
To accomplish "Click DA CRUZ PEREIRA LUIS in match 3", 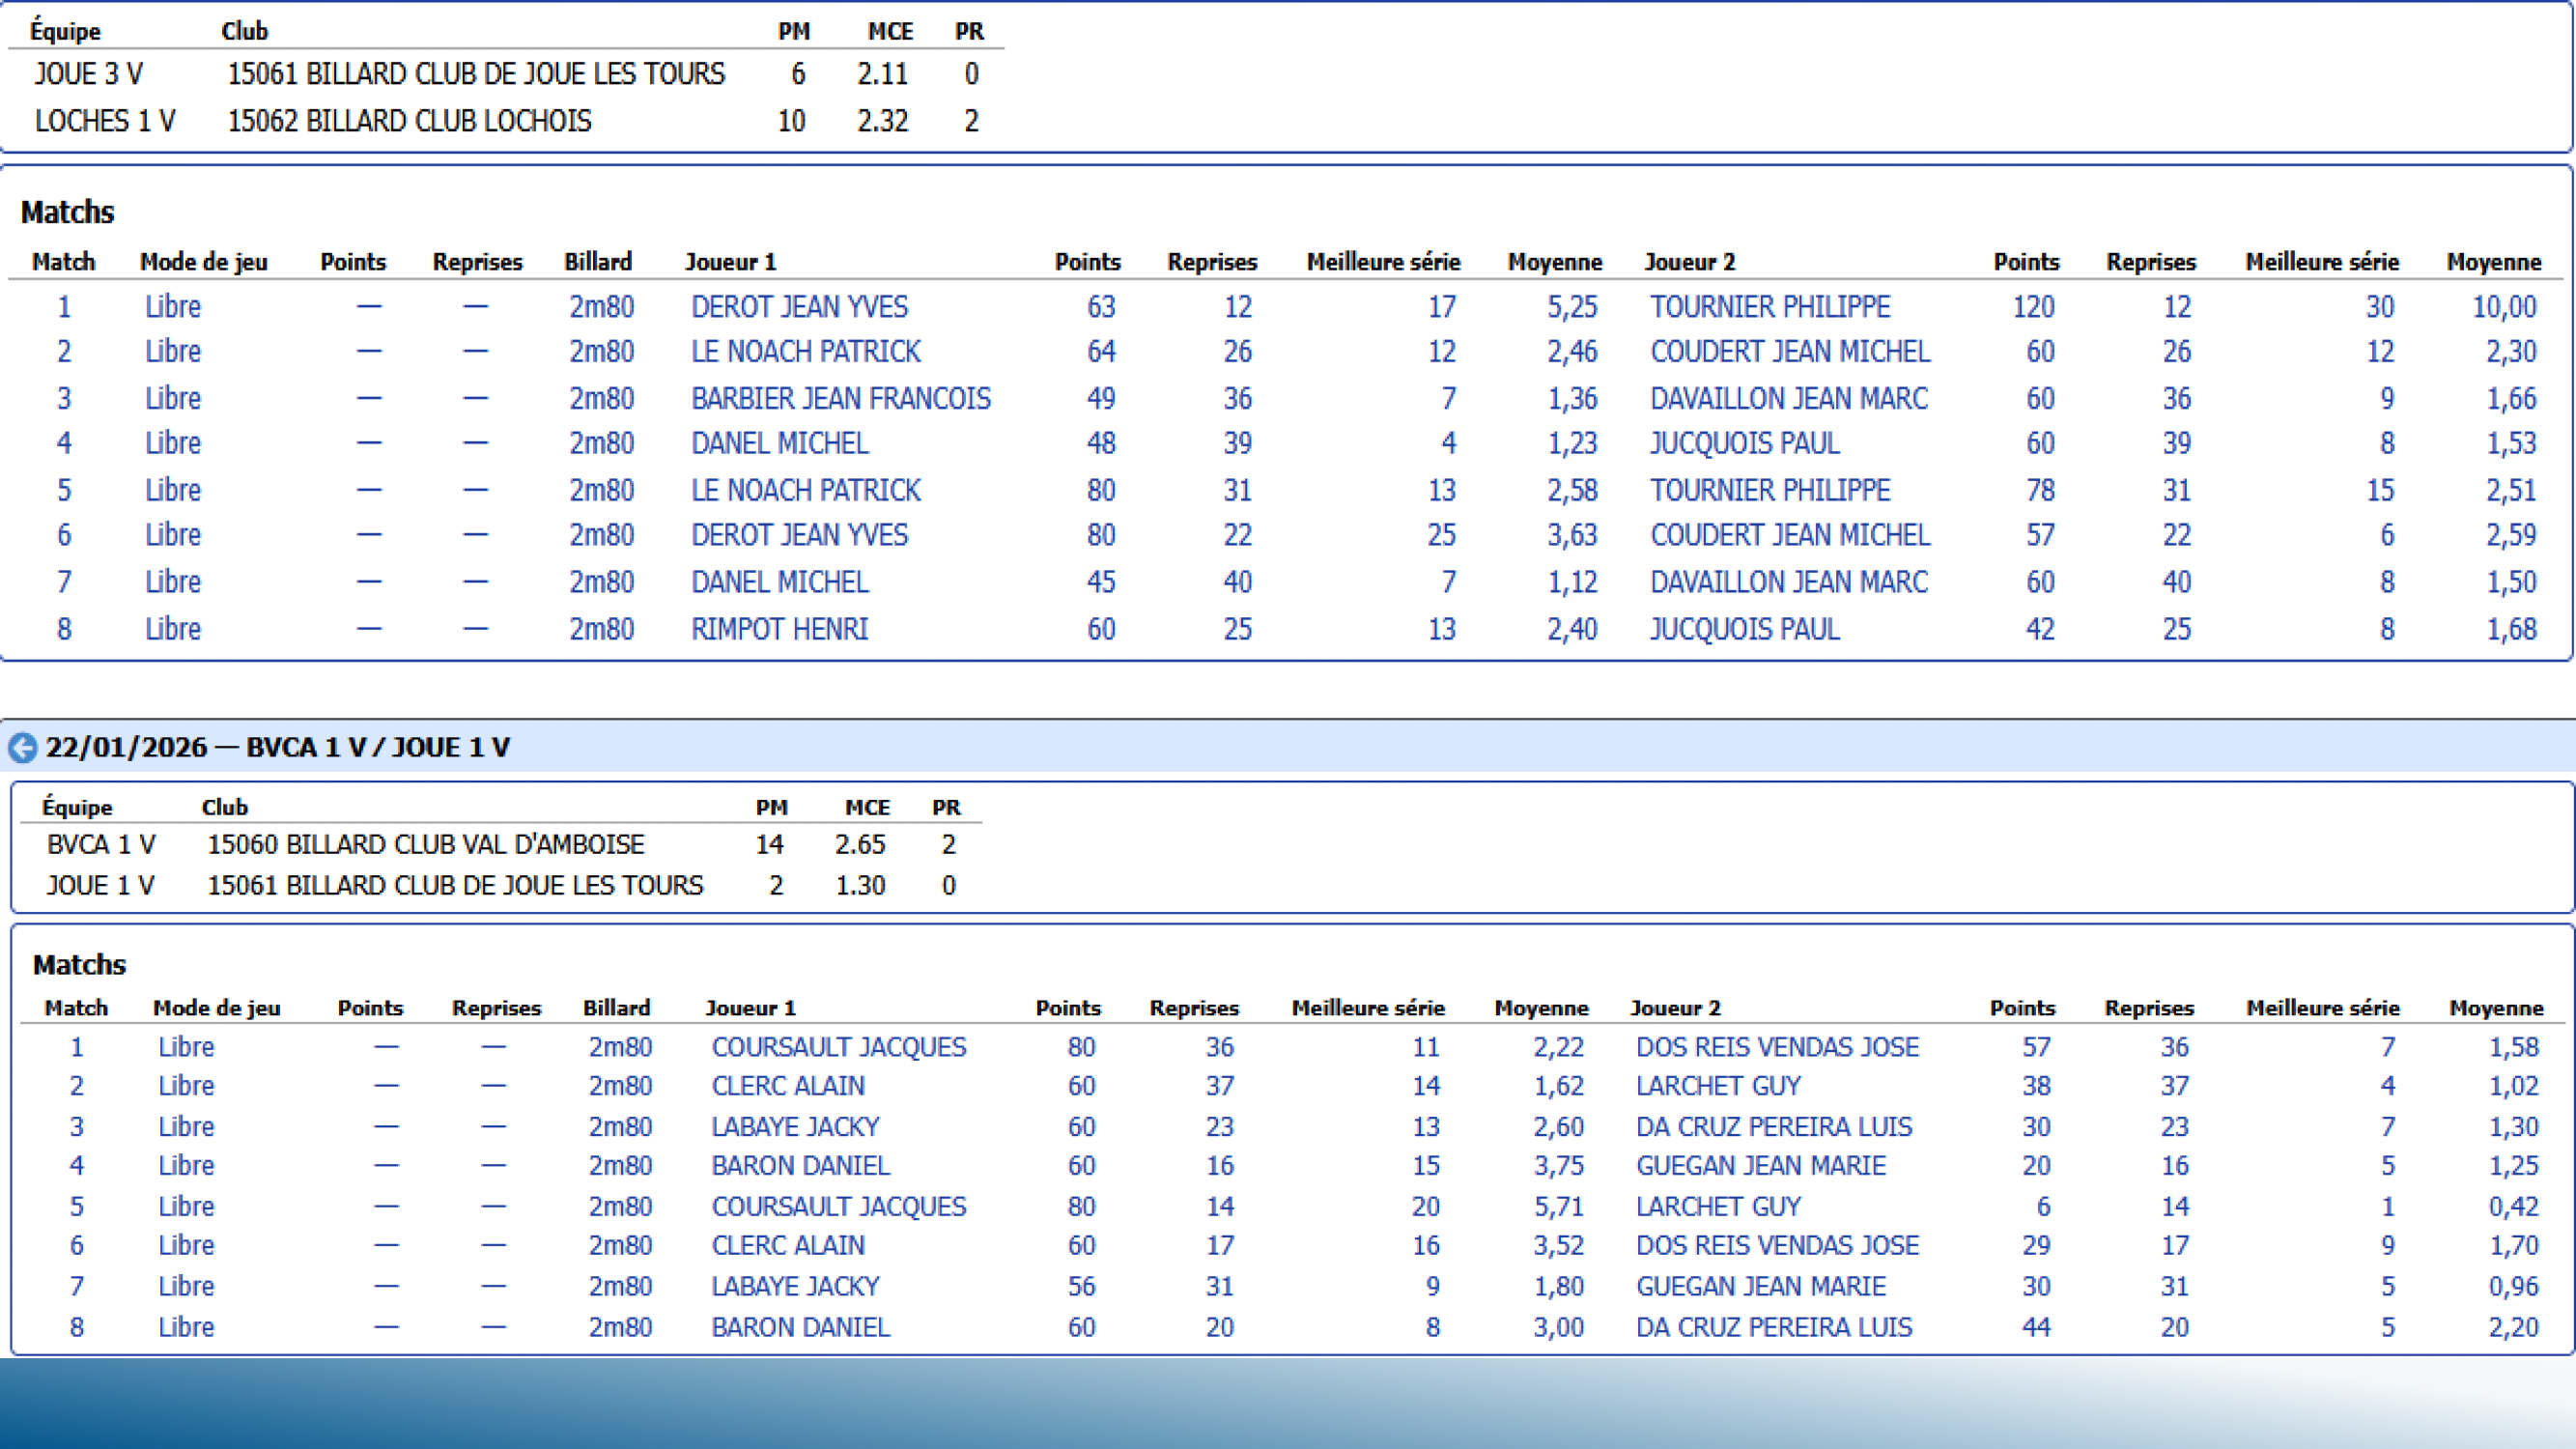I will 1773,1127.
